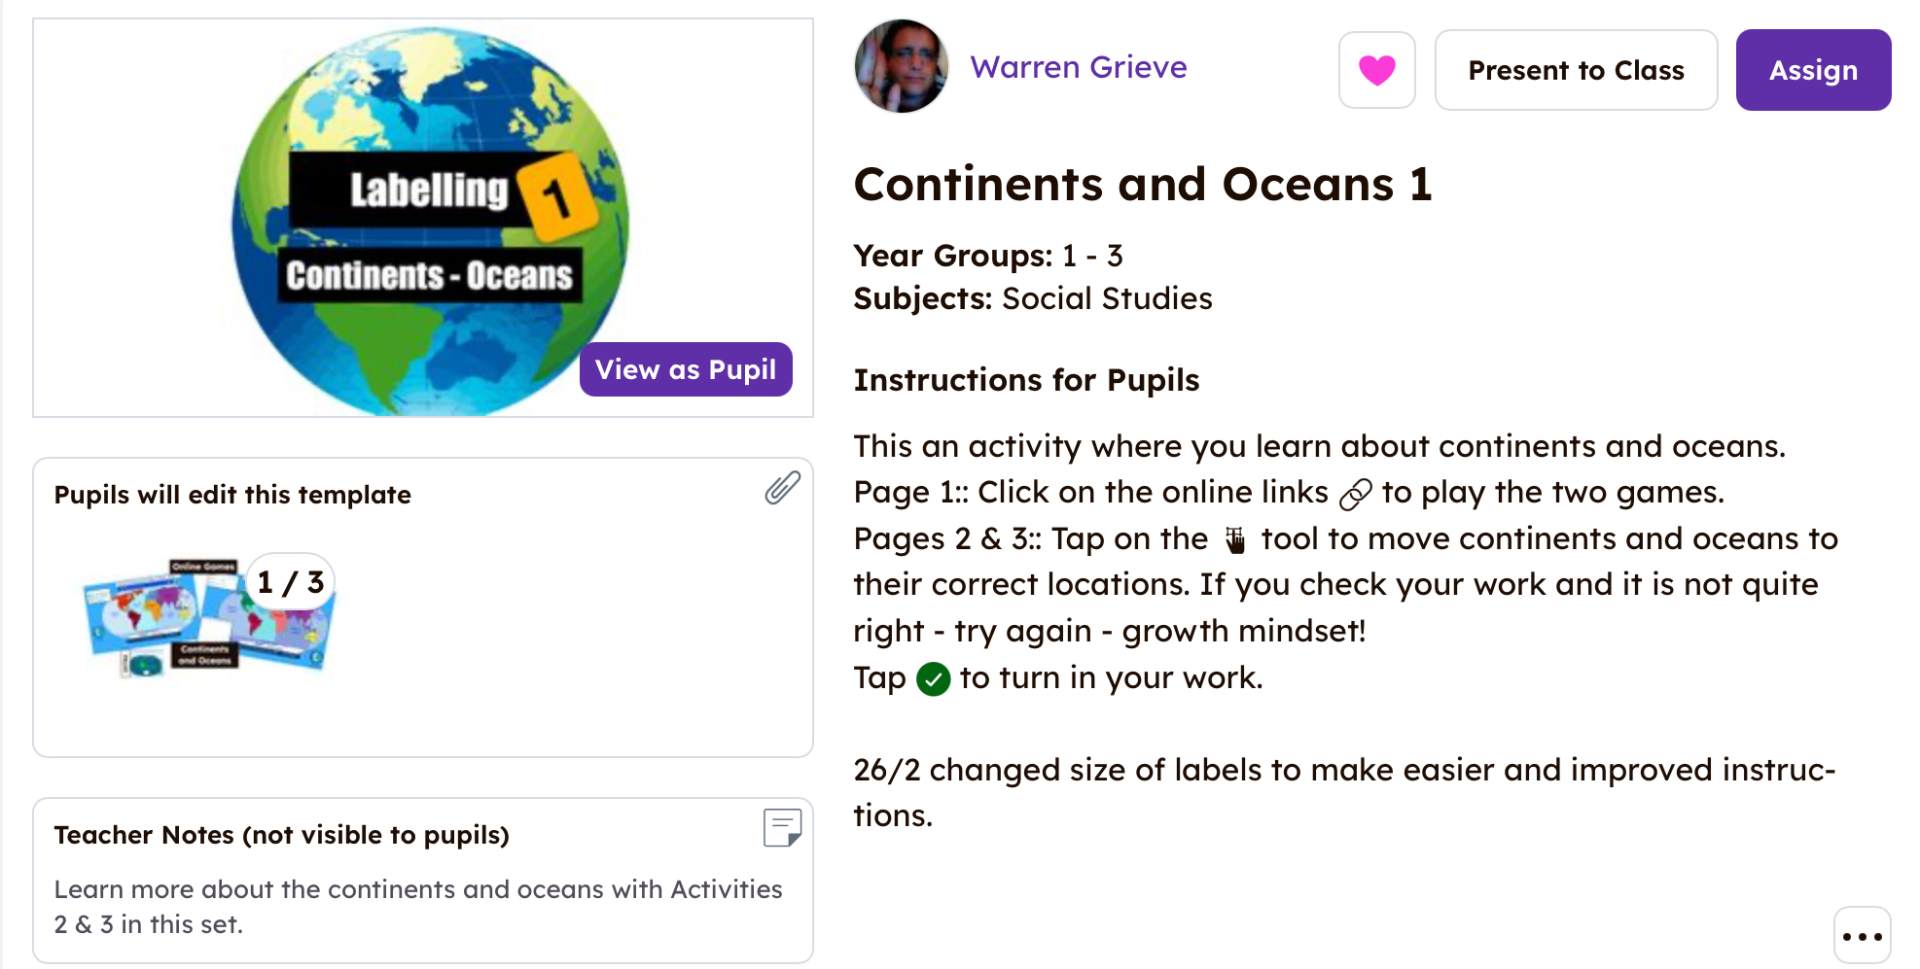
Task: Click the View as Pupil button
Action: 685,369
